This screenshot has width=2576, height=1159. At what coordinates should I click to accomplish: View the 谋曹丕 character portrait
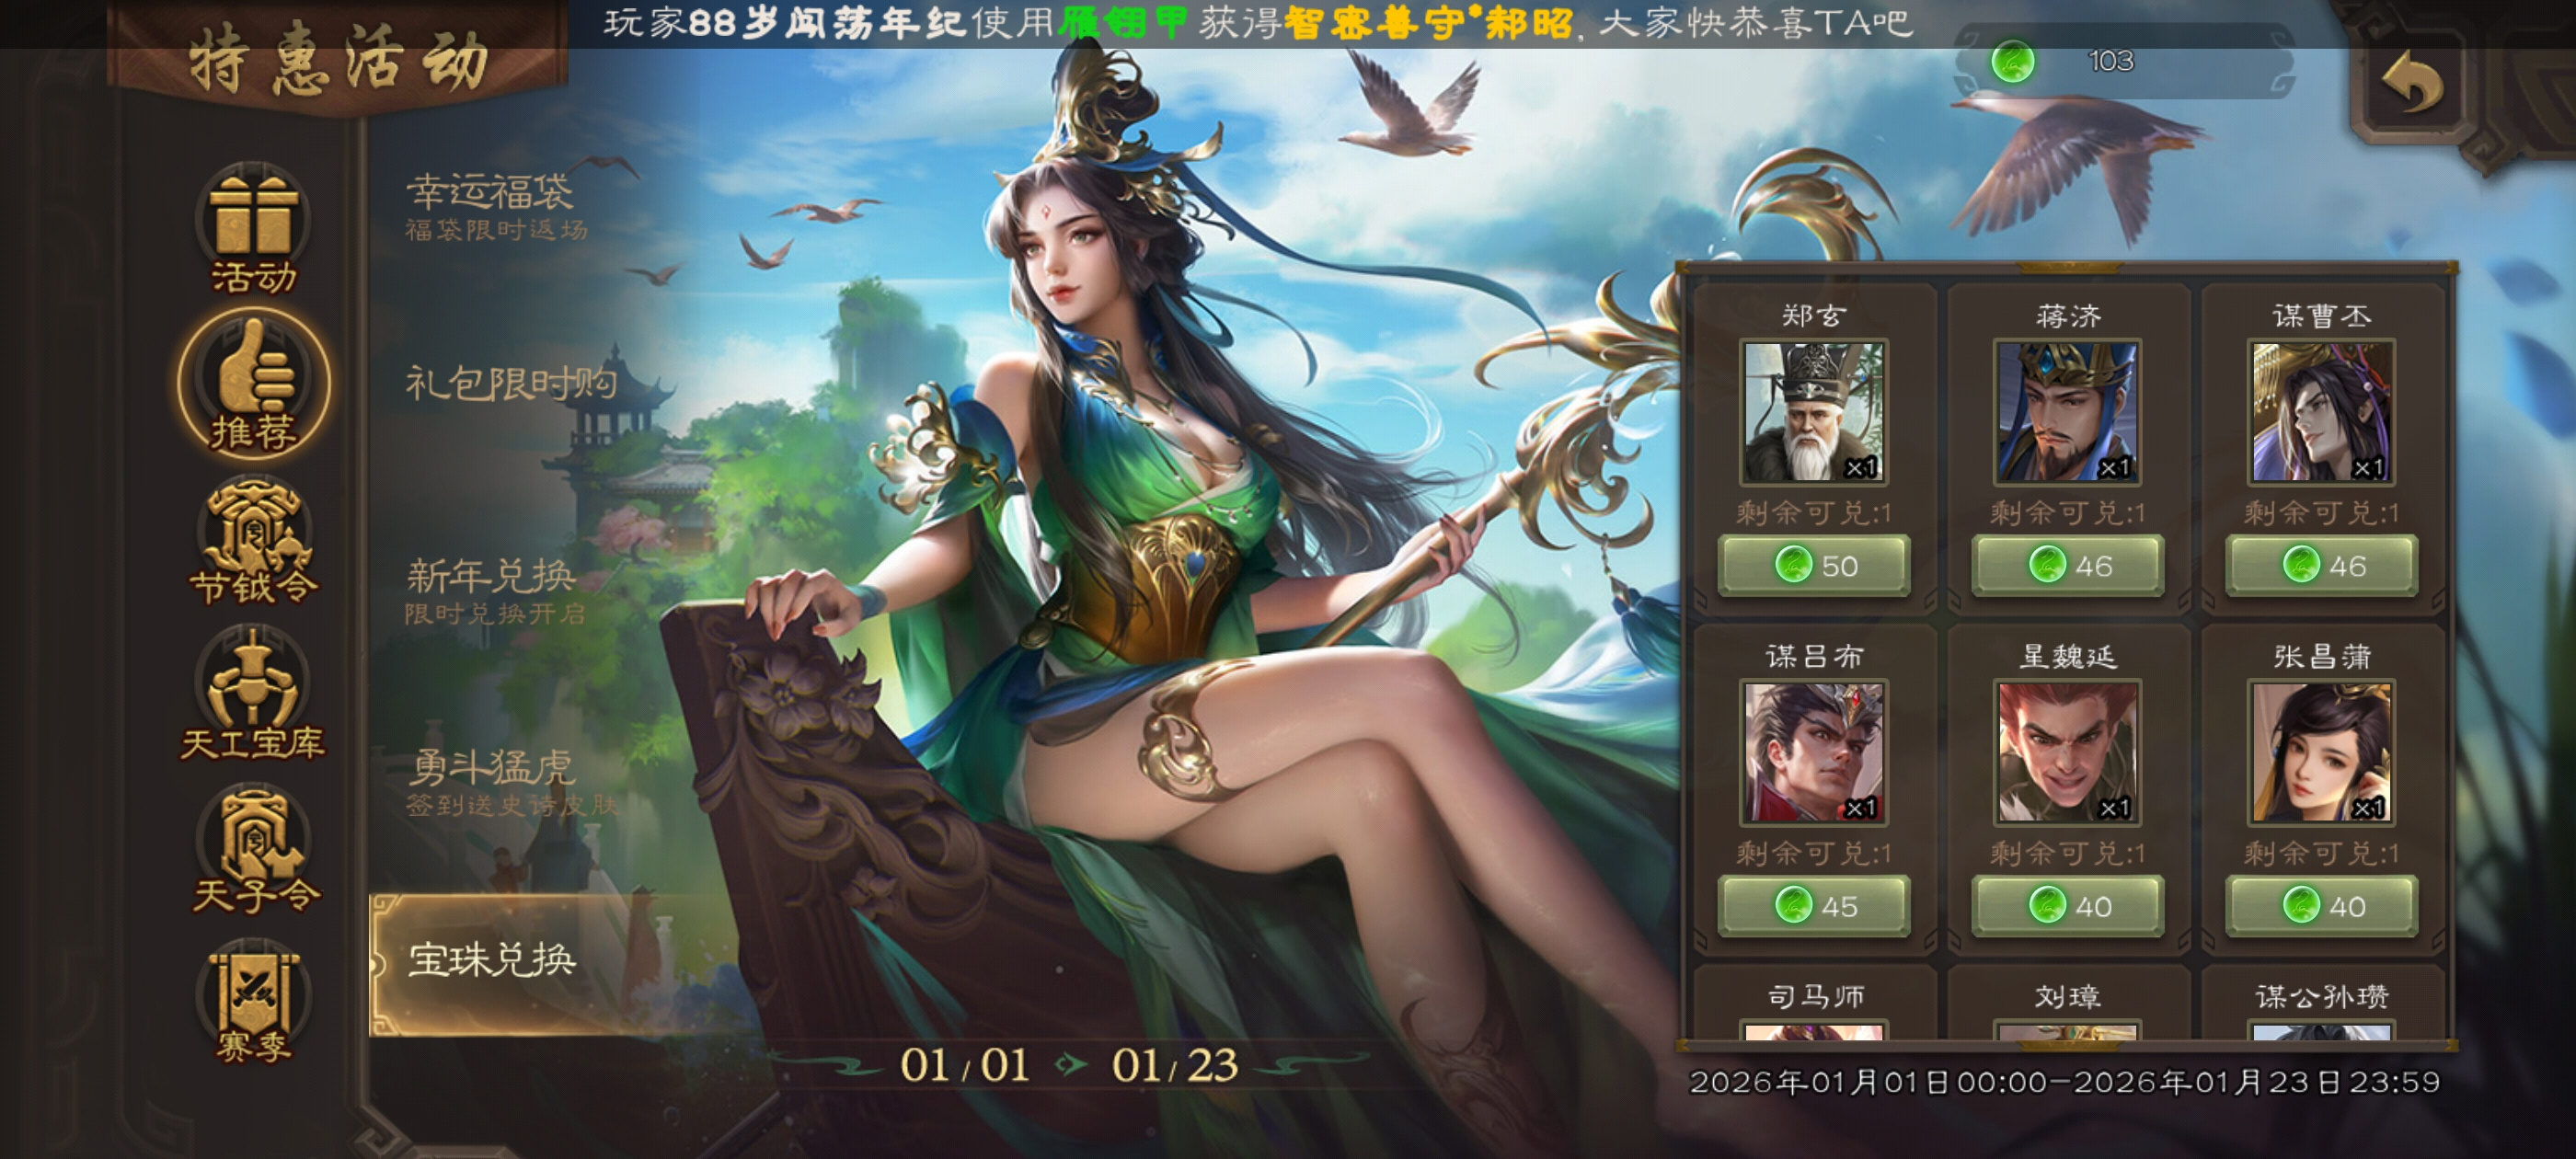[2322, 412]
